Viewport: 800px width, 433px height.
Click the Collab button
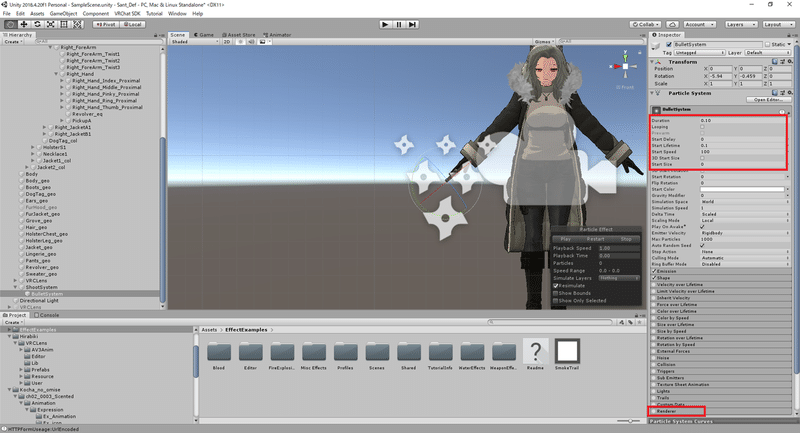(x=646, y=24)
